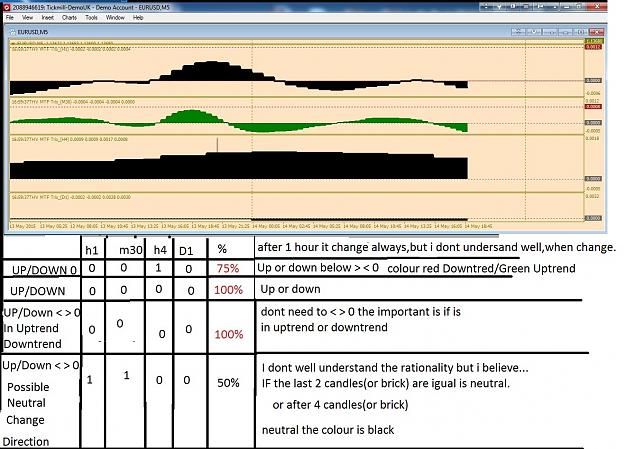Click the 14 May 18:45 time label
This screenshot has width=625, height=449.
(x=478, y=226)
